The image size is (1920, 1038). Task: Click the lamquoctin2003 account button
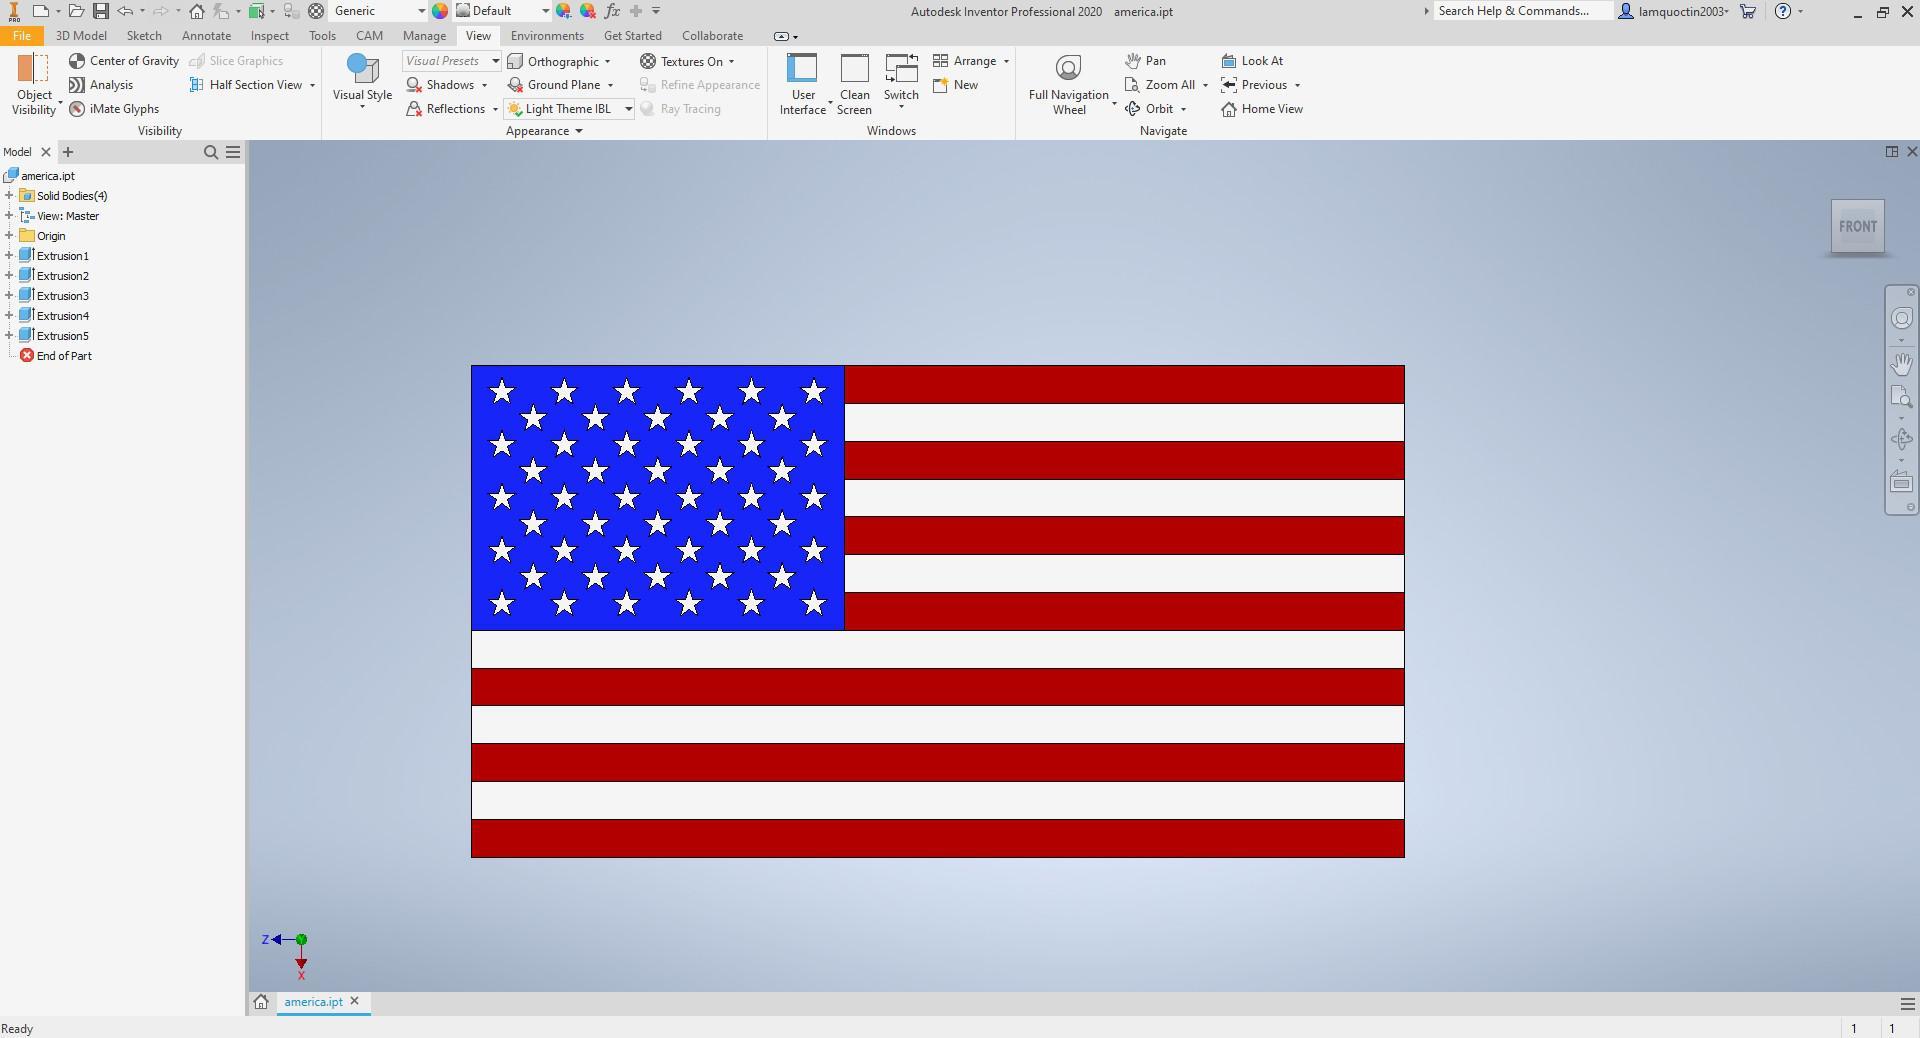(x=1674, y=11)
